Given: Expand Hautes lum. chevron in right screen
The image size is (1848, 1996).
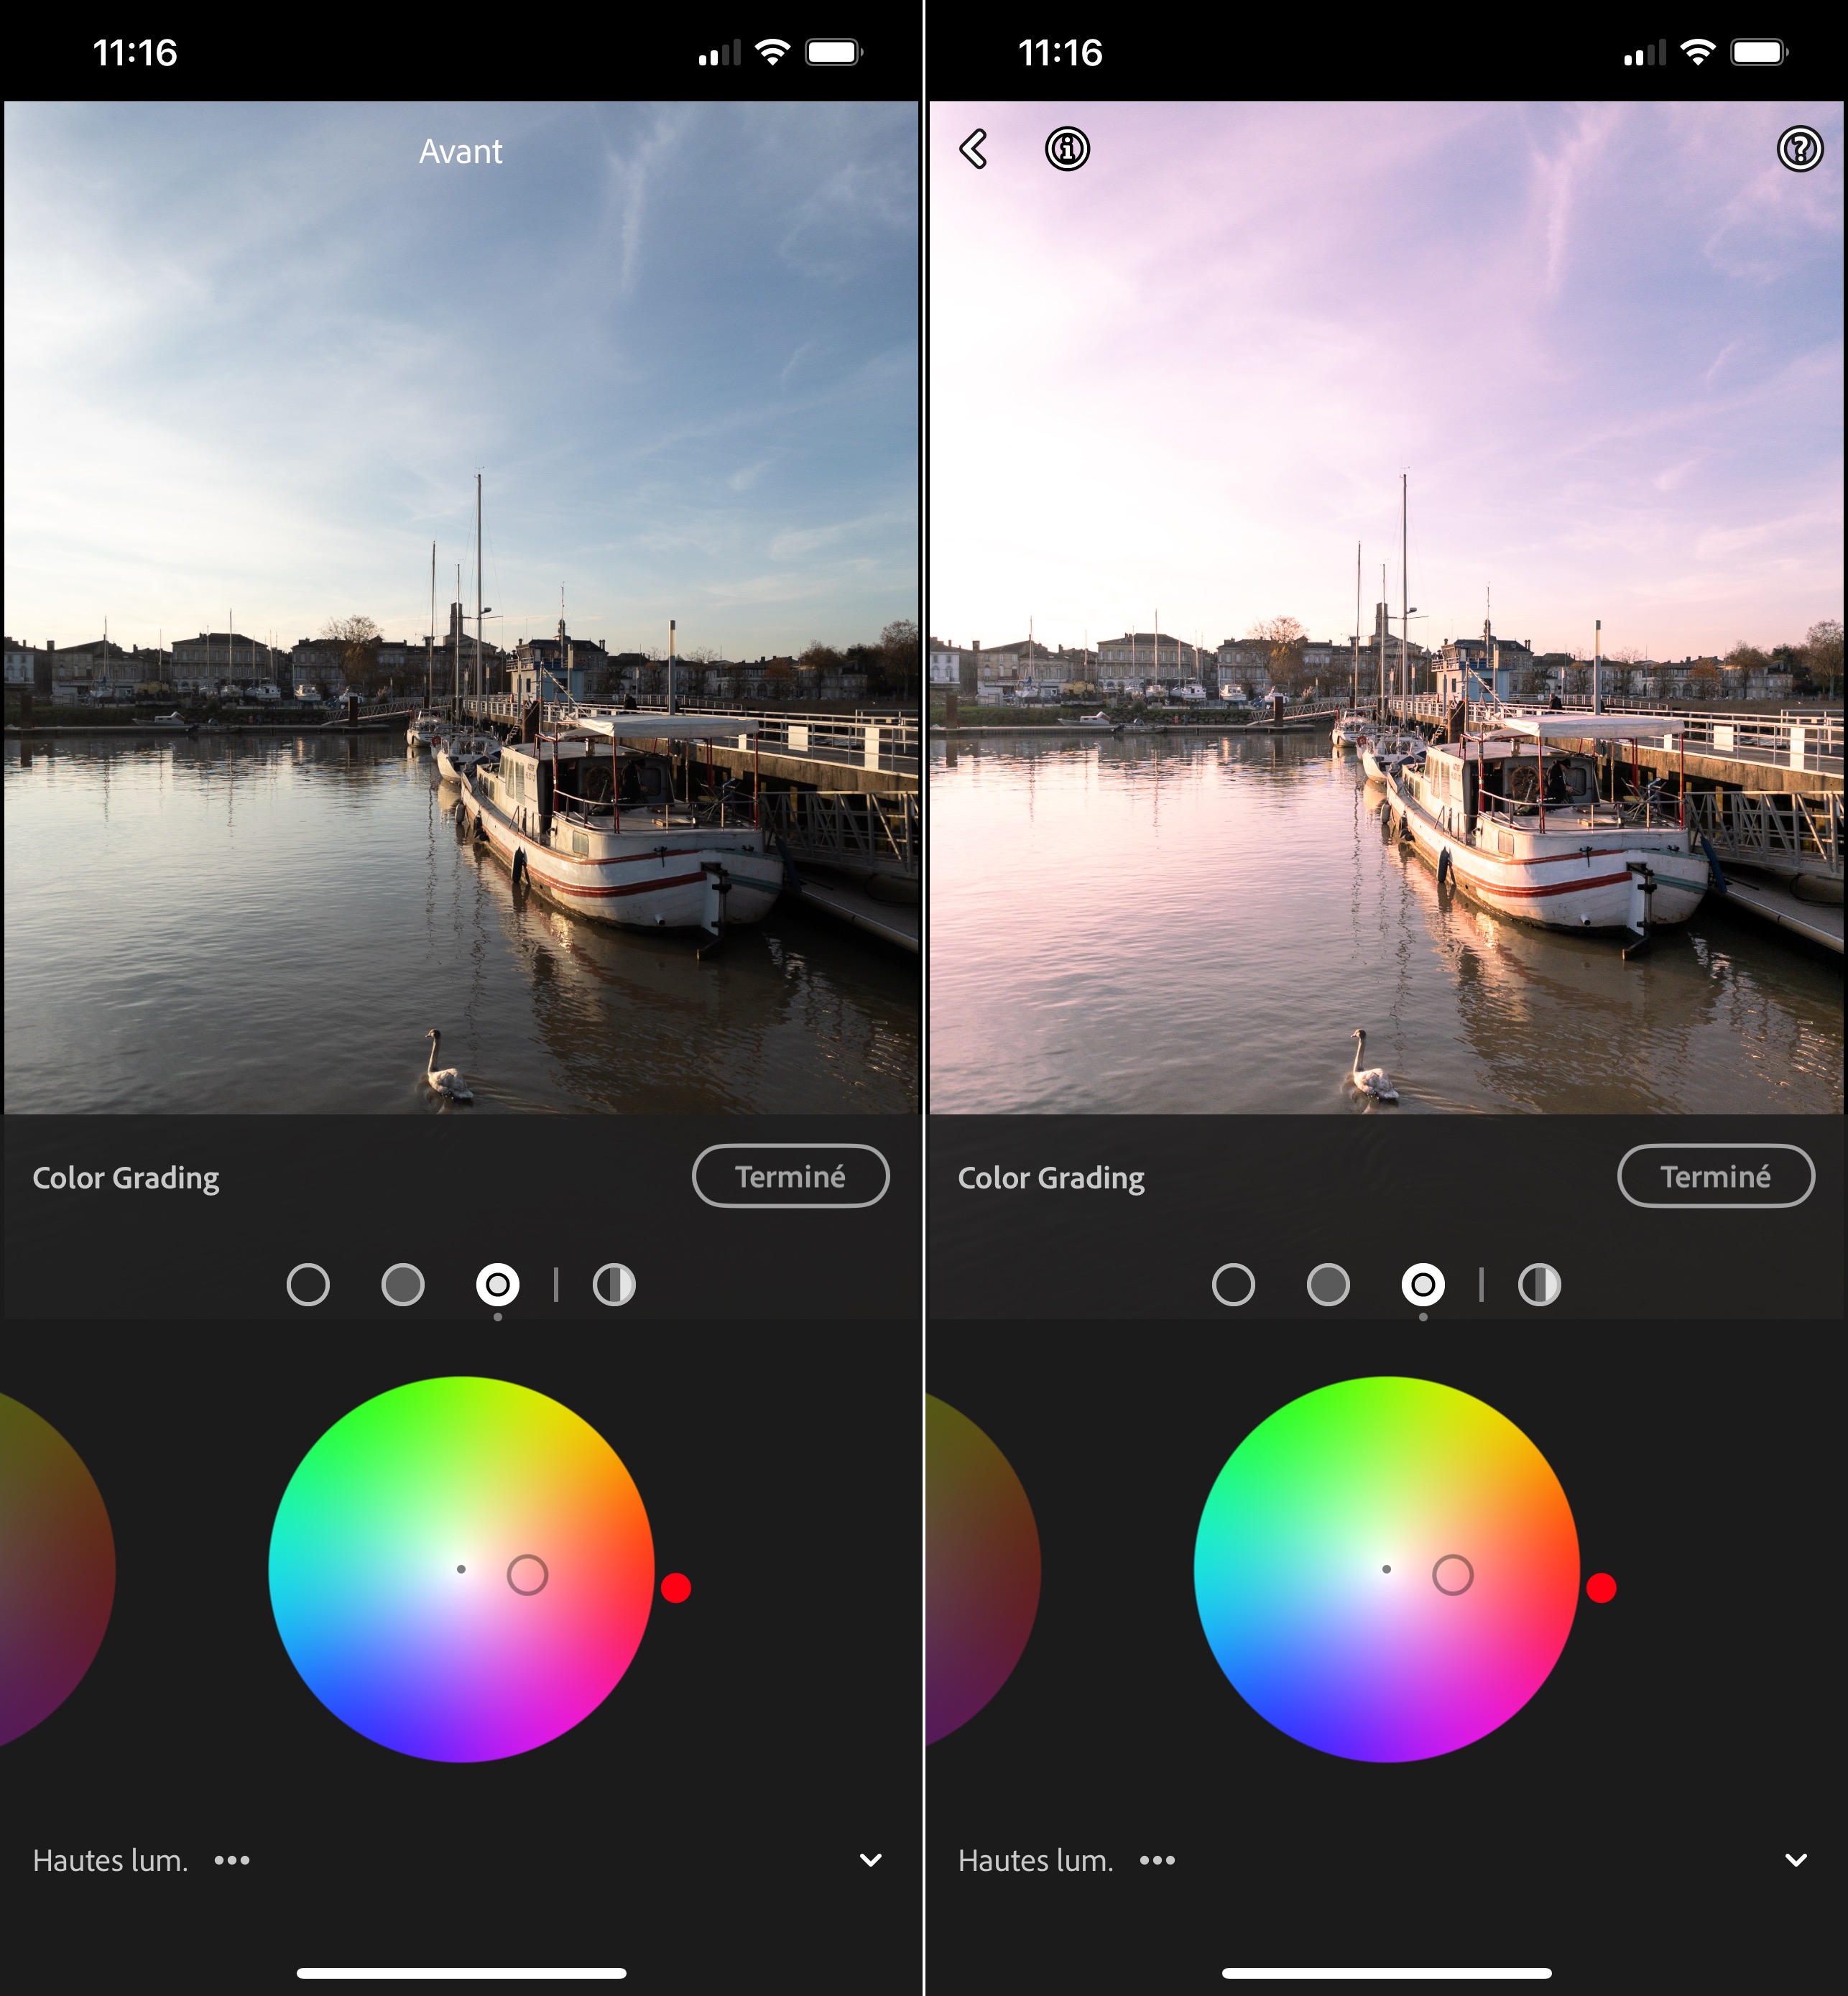Looking at the screenshot, I should [1795, 1860].
